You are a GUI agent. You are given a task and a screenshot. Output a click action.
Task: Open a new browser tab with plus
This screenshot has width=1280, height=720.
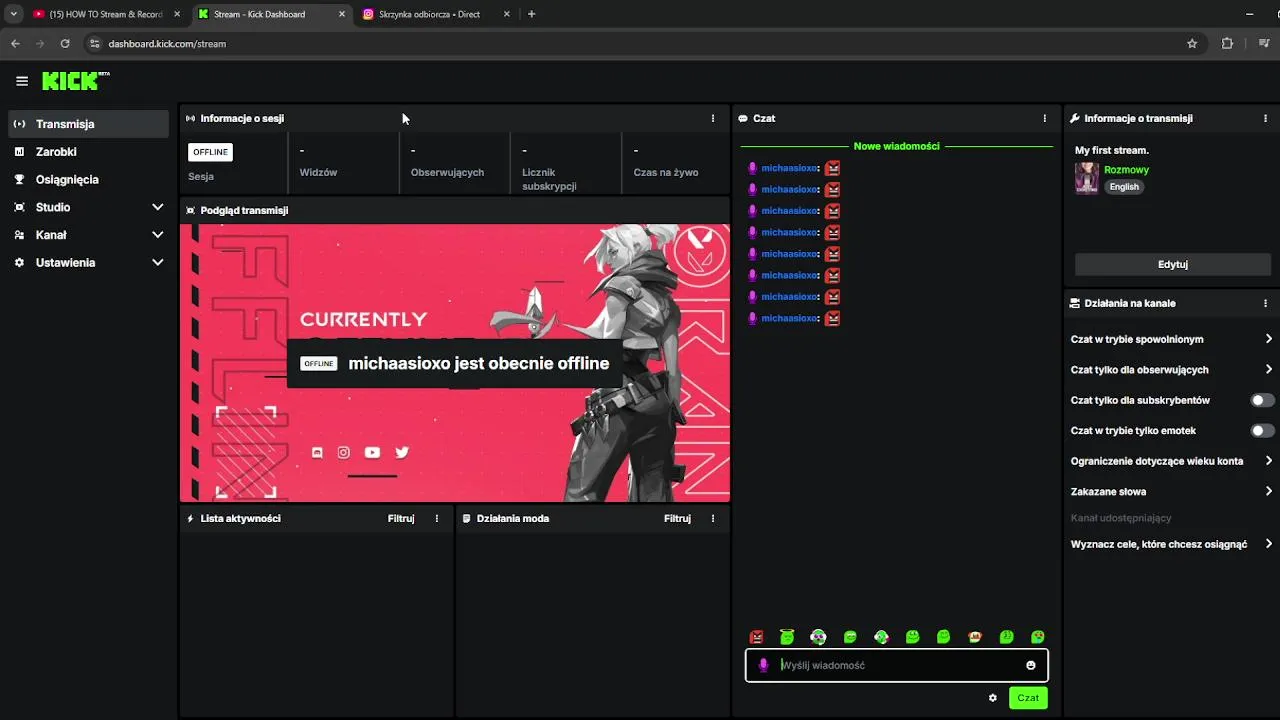tap(531, 14)
